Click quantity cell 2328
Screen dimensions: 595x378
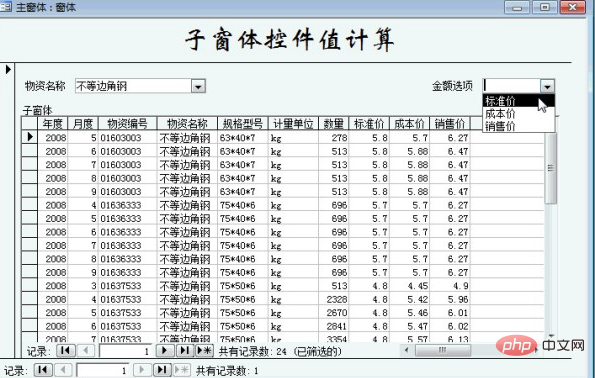(334, 299)
